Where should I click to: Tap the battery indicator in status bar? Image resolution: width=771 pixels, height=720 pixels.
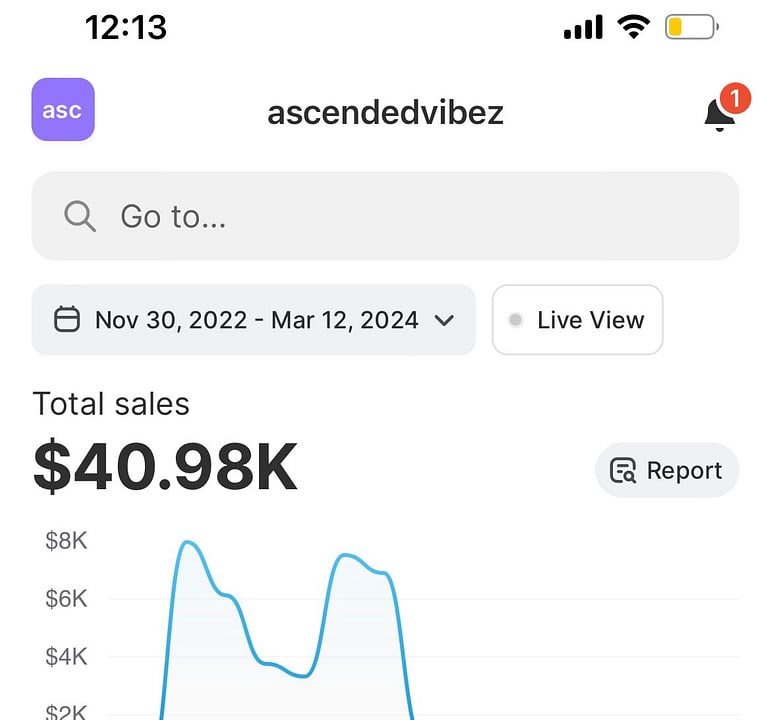pyautogui.click(x=692, y=27)
